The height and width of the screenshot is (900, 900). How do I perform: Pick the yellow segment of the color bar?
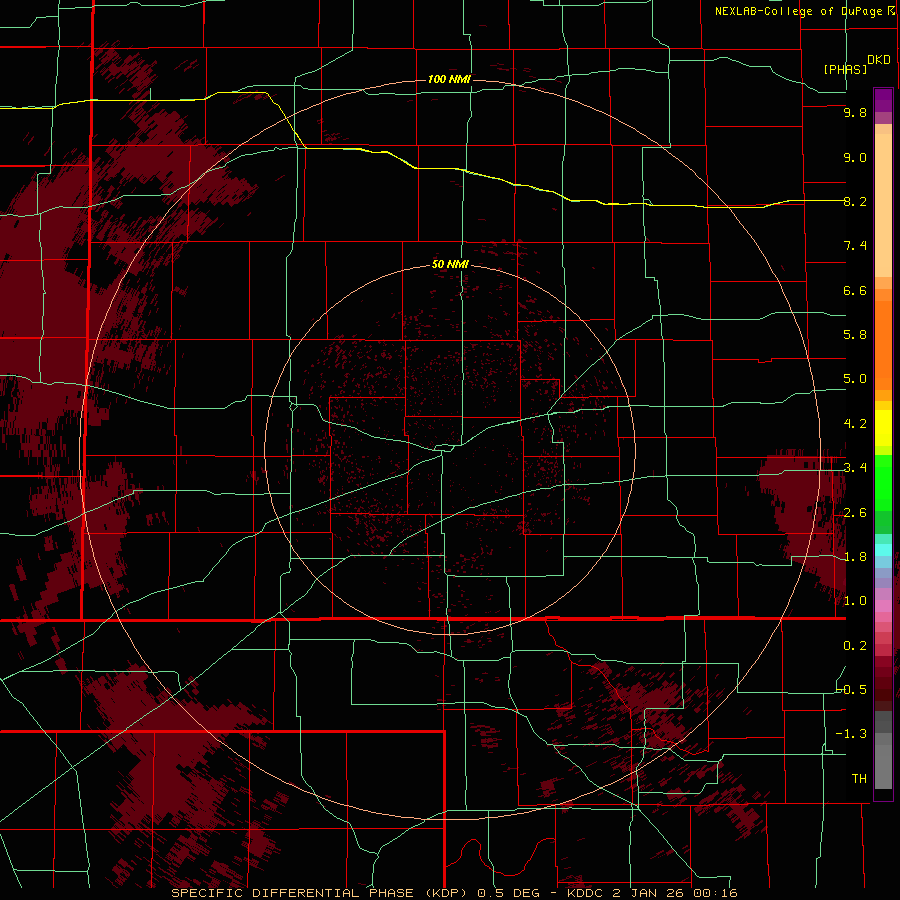(883, 428)
